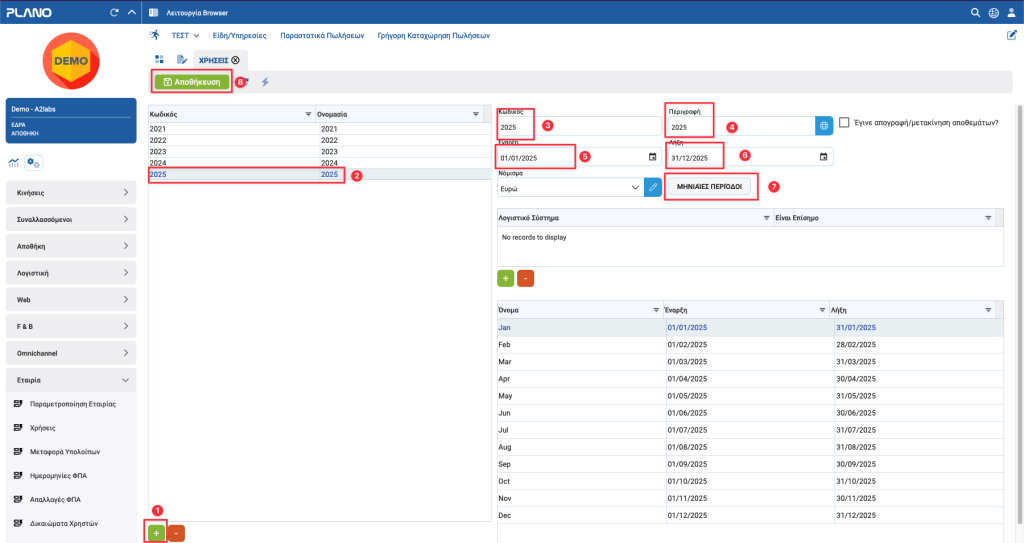Image resolution: width=1024 pixels, height=543 pixels.
Task: Open the search magnifier icon at top right
Action: (975, 12)
